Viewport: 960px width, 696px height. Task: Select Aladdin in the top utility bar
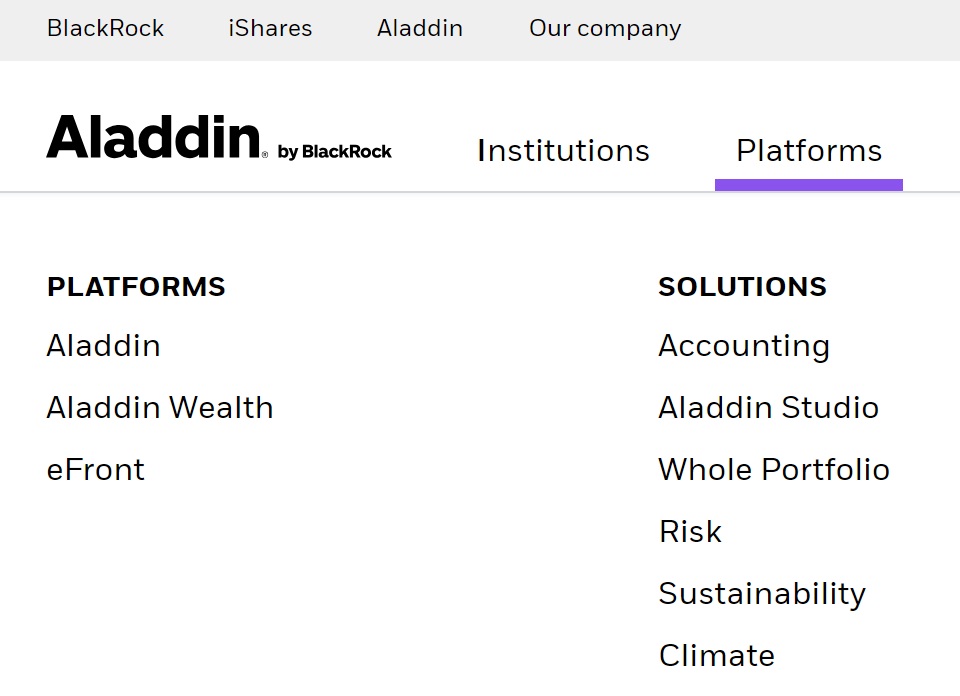tap(420, 29)
